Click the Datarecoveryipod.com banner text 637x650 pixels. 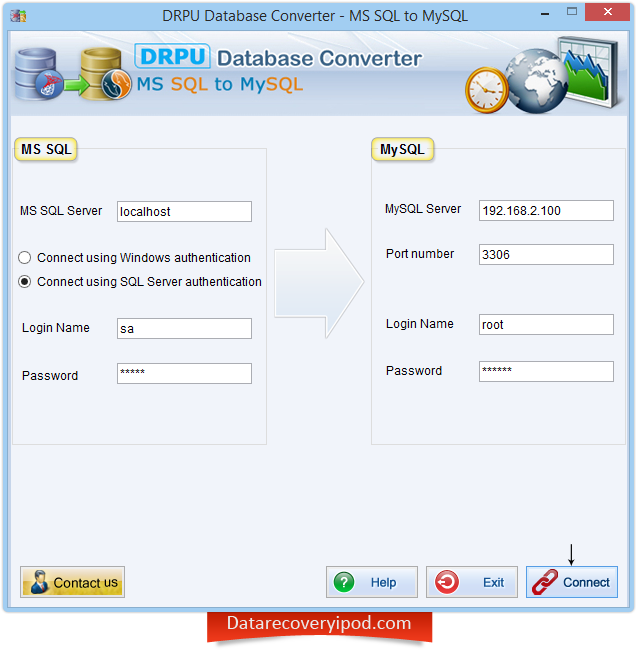[319, 623]
